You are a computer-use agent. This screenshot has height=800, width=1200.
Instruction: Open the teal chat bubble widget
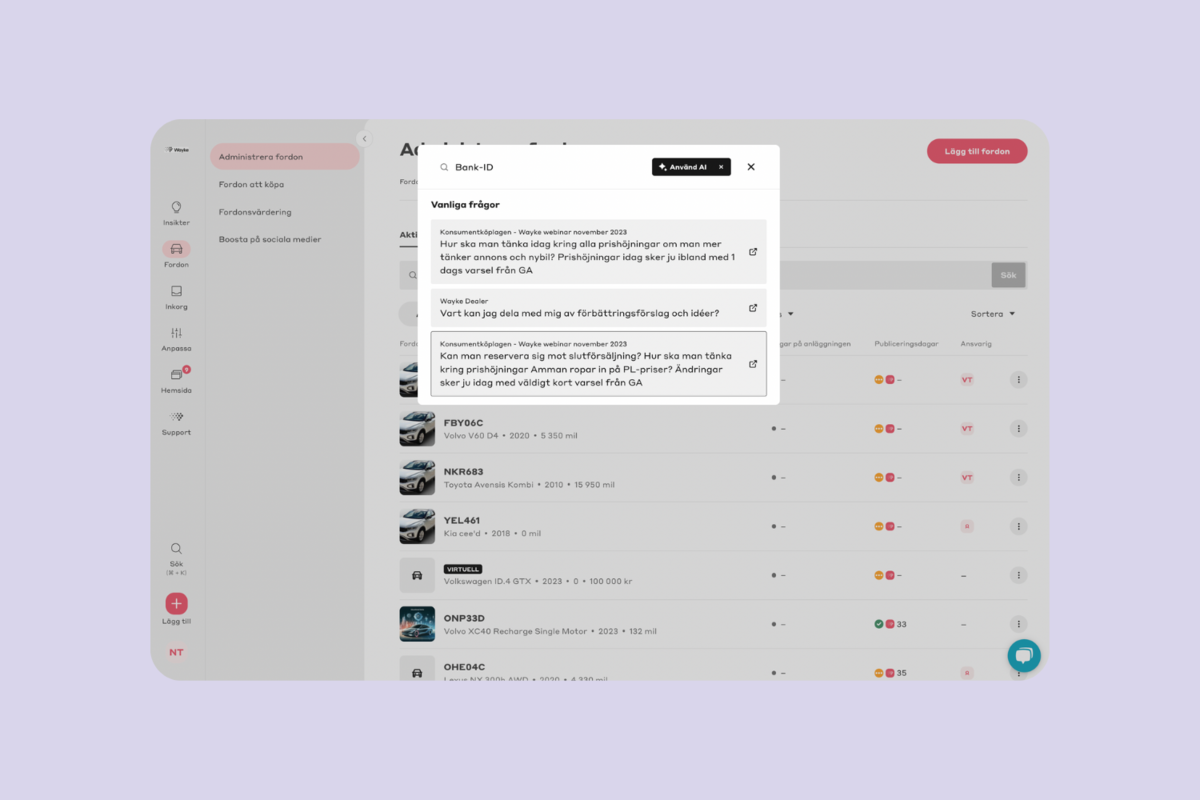coord(1024,656)
